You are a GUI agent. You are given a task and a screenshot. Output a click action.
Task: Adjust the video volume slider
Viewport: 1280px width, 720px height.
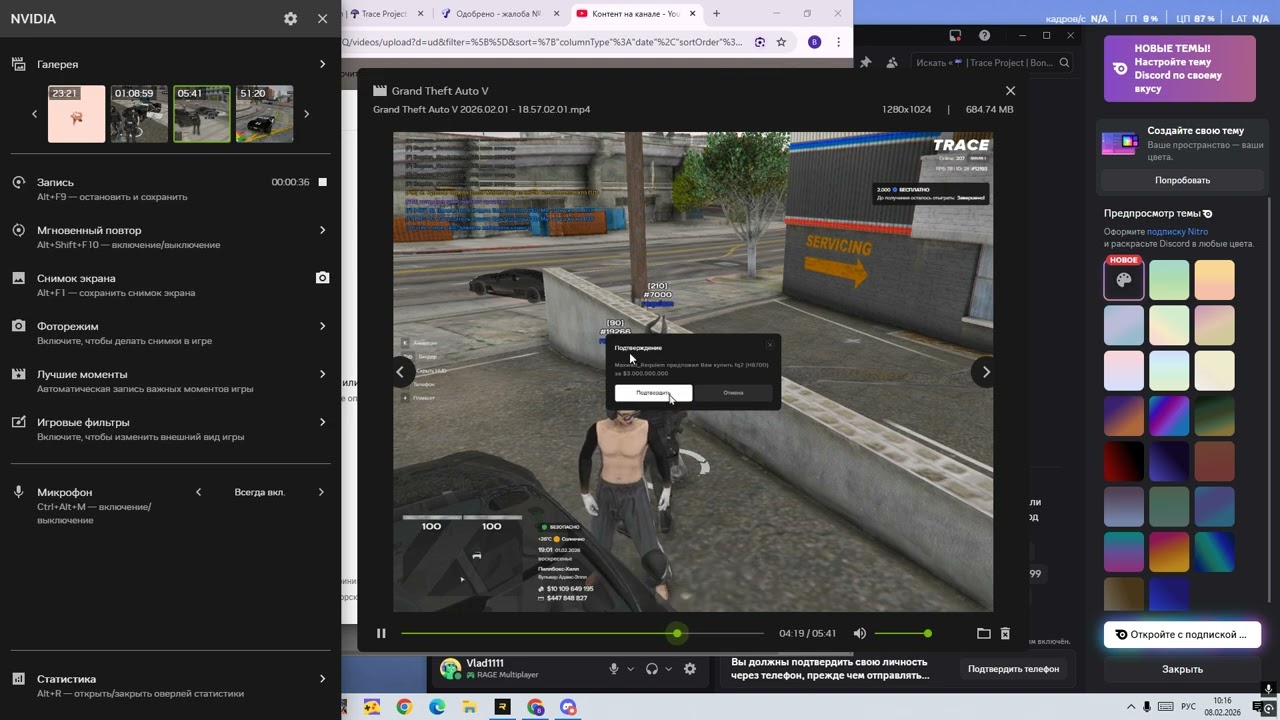point(902,633)
